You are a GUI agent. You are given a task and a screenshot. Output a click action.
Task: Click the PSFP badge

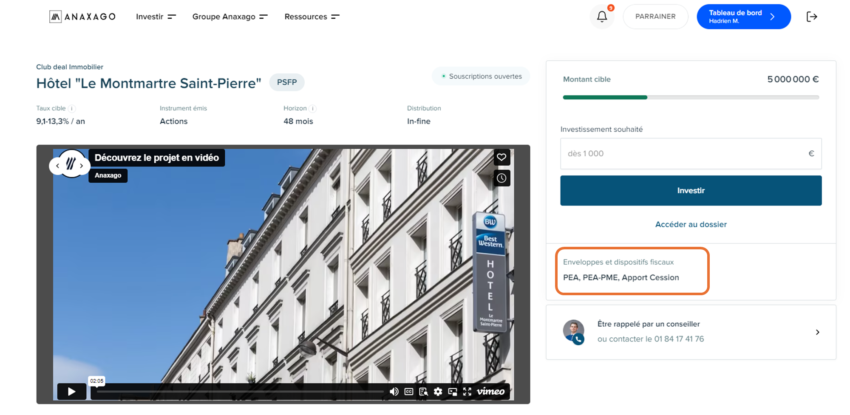coord(287,82)
